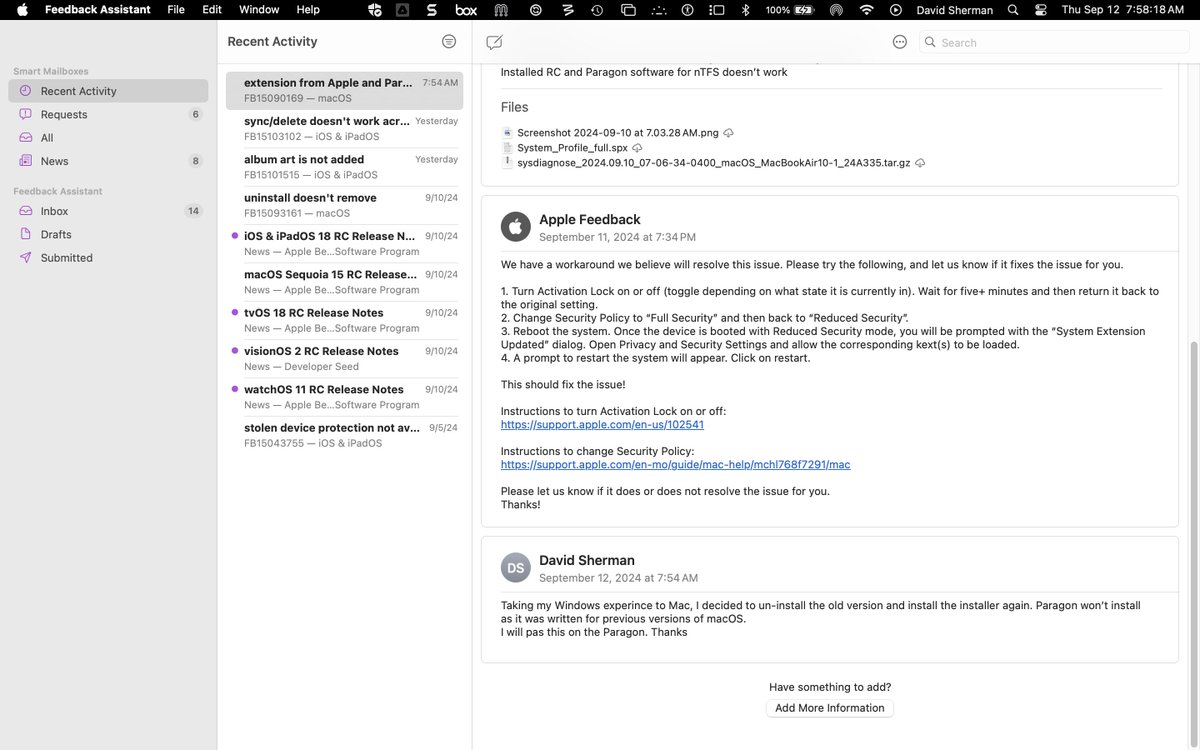Viewport: 1200px width, 750px height.
Task: Select feedback 'extension from Apple and Par...'
Action: pos(345,90)
